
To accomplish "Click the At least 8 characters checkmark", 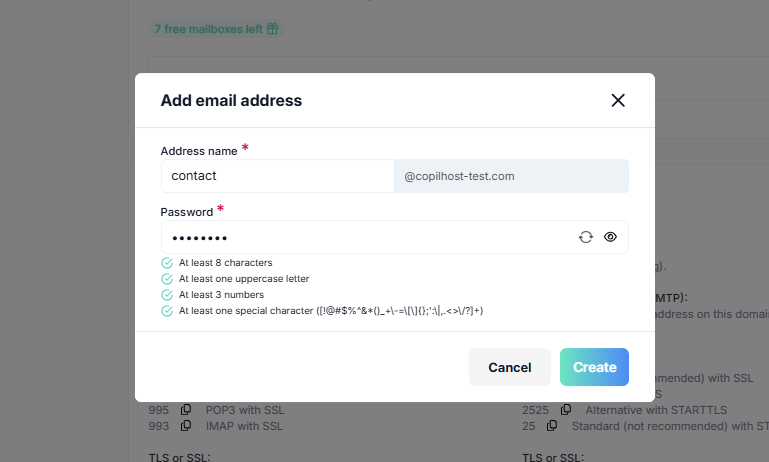I will (x=167, y=263).
